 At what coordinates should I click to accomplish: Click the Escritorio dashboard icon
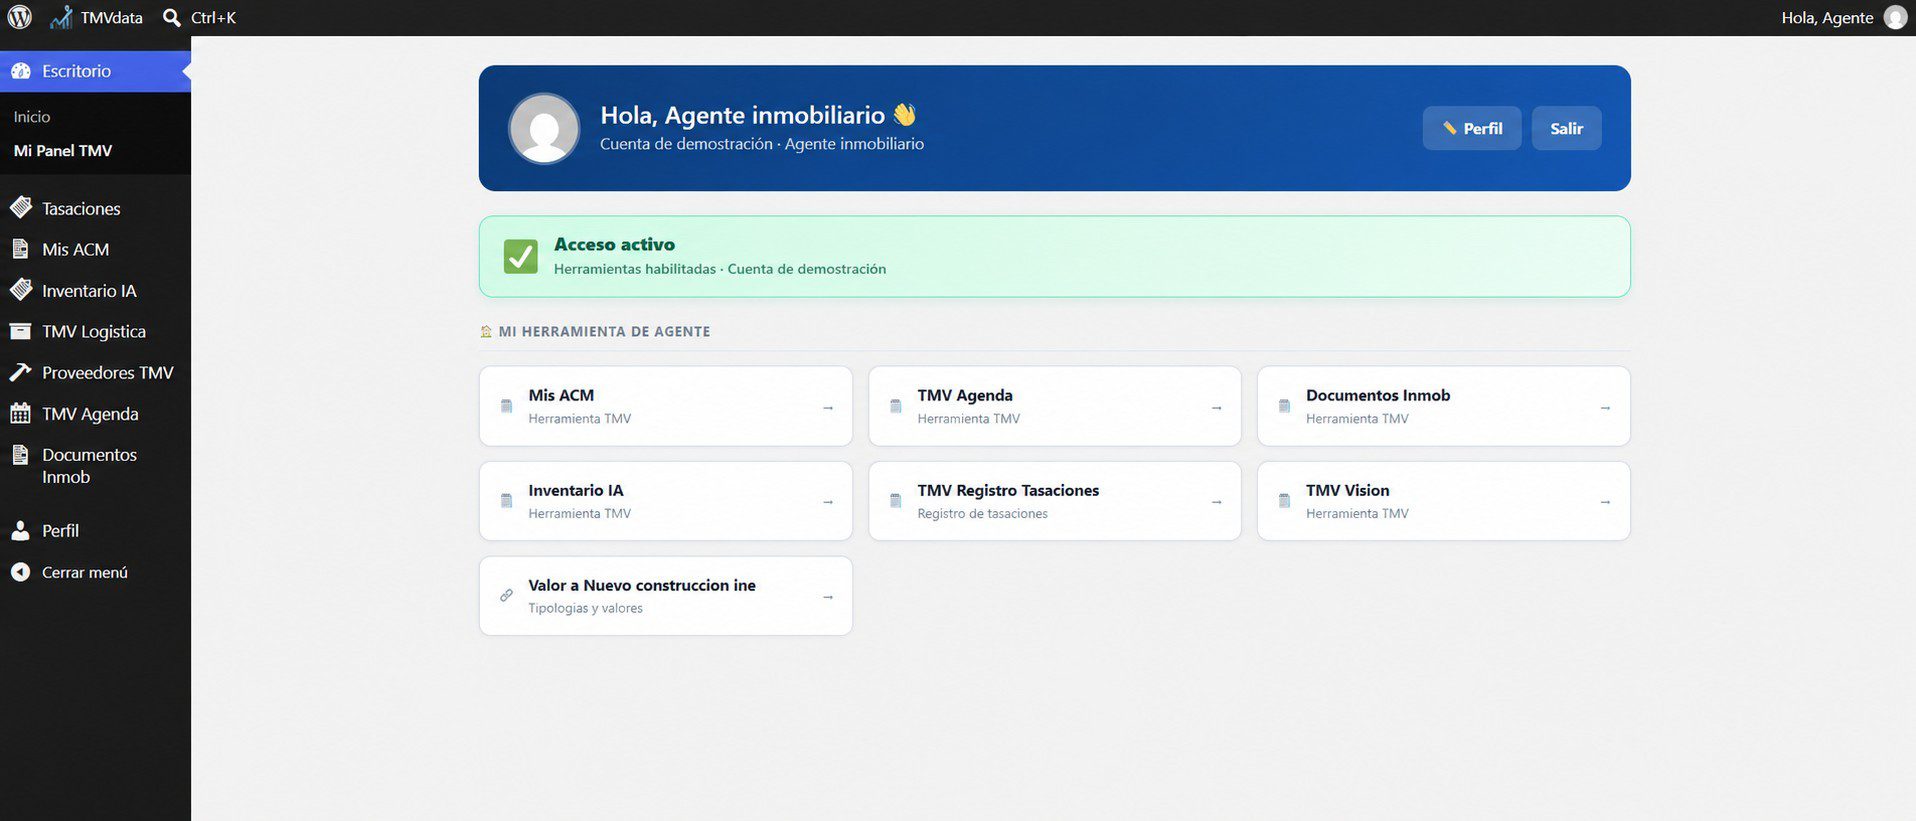tap(21, 71)
